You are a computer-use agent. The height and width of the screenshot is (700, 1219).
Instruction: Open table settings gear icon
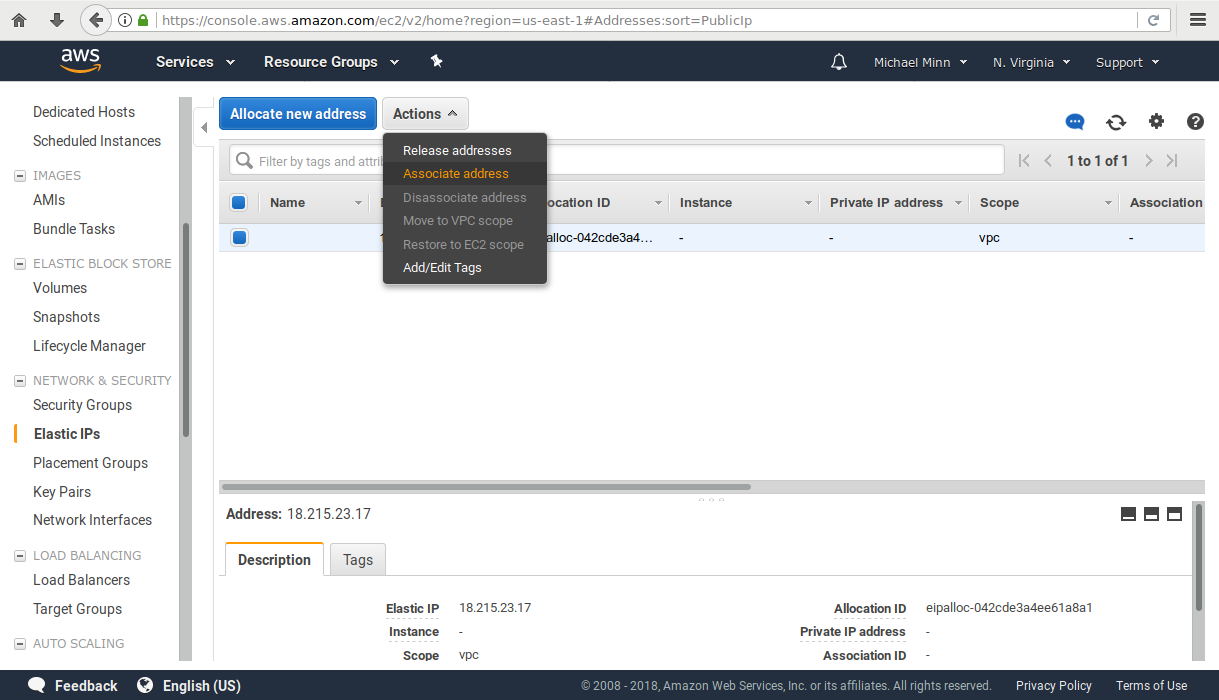point(1156,122)
